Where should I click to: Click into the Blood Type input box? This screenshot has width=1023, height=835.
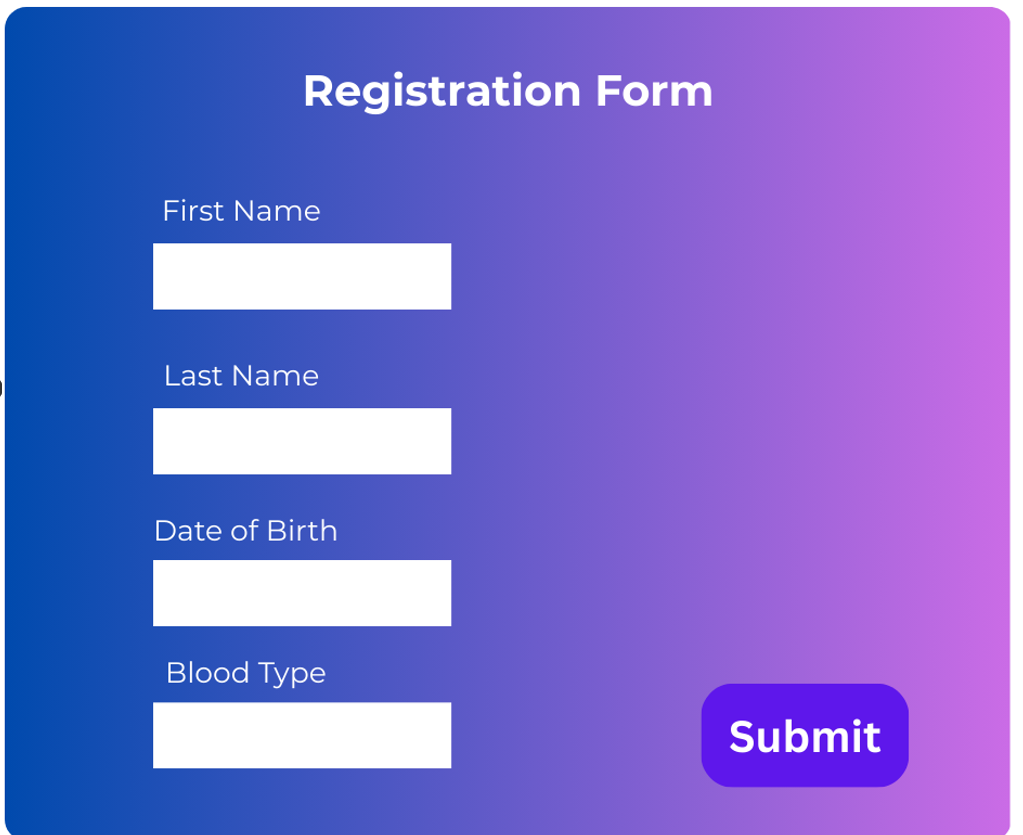(x=302, y=735)
